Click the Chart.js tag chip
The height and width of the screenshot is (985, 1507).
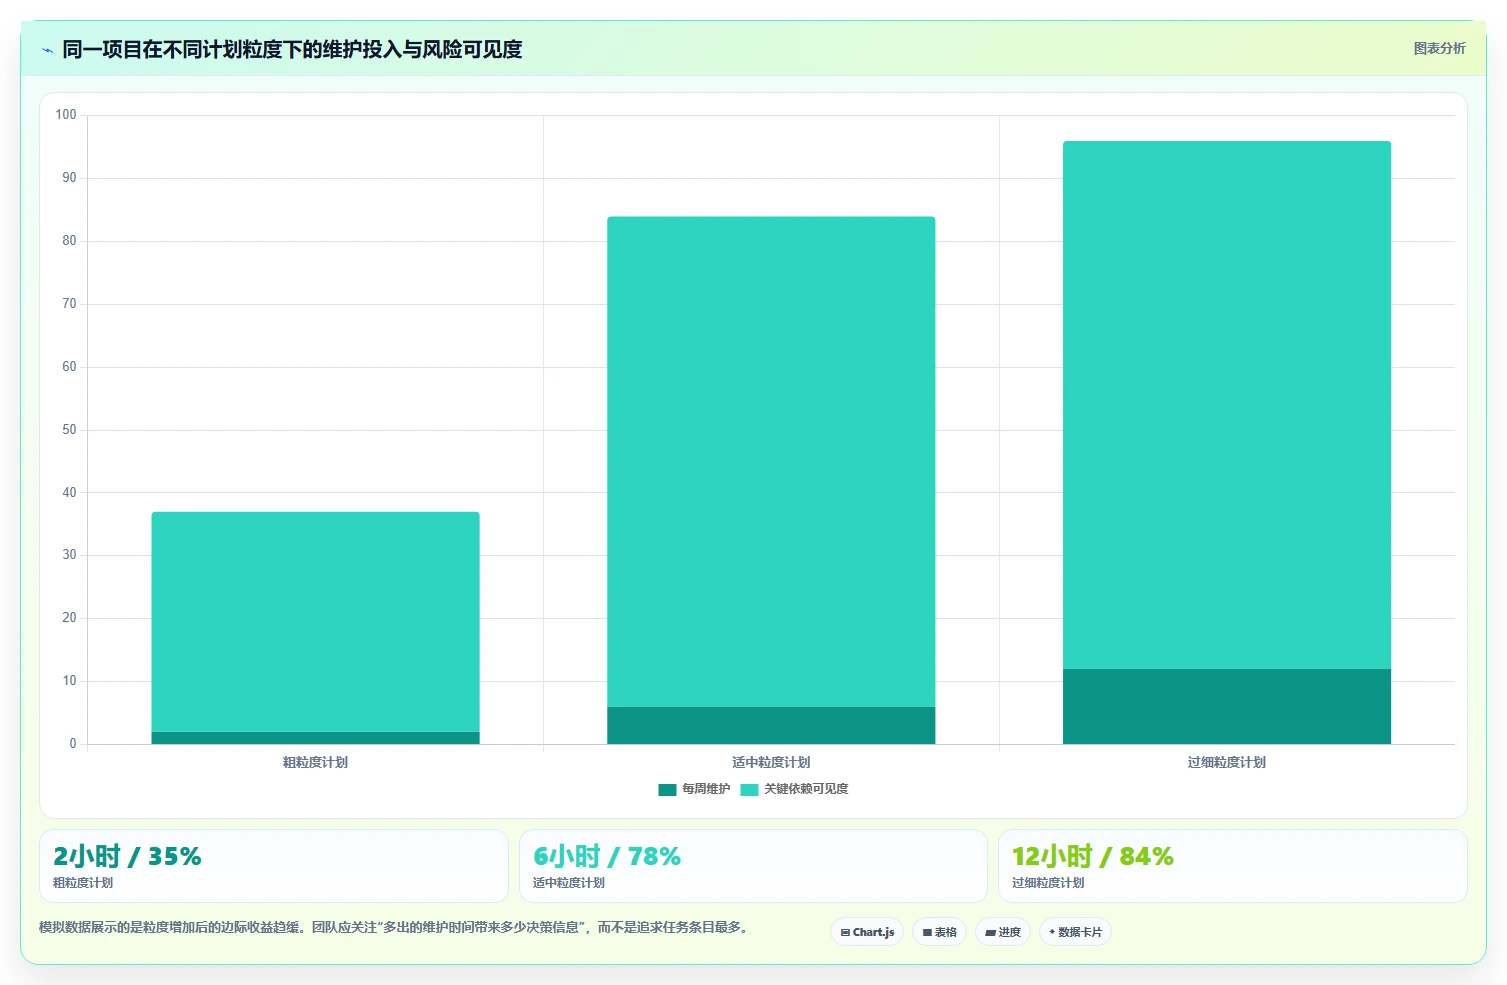867,932
